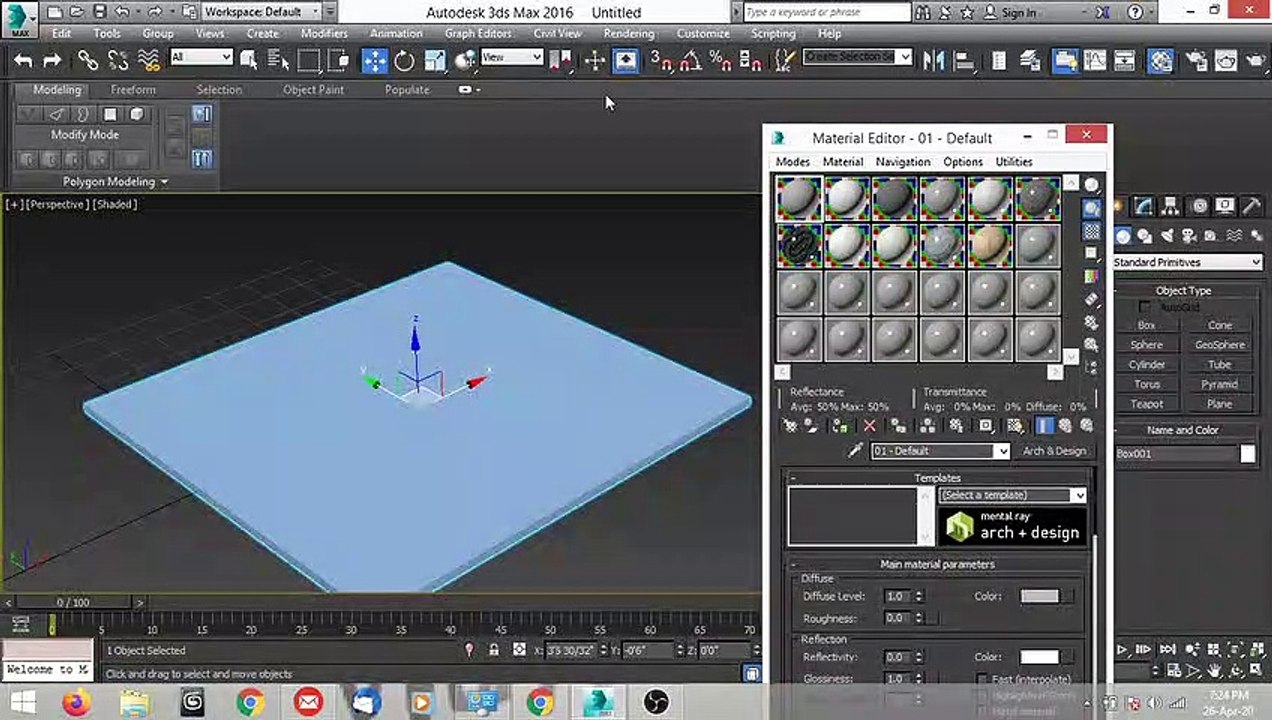The width and height of the screenshot is (1272, 720).
Task: Pick material from object eyedropper
Action: pyautogui.click(x=855, y=451)
